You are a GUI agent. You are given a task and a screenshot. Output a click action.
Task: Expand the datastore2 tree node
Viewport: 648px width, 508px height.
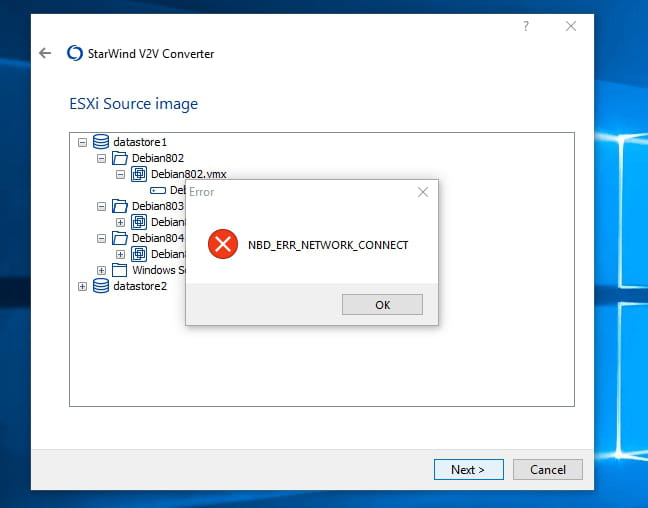82,286
